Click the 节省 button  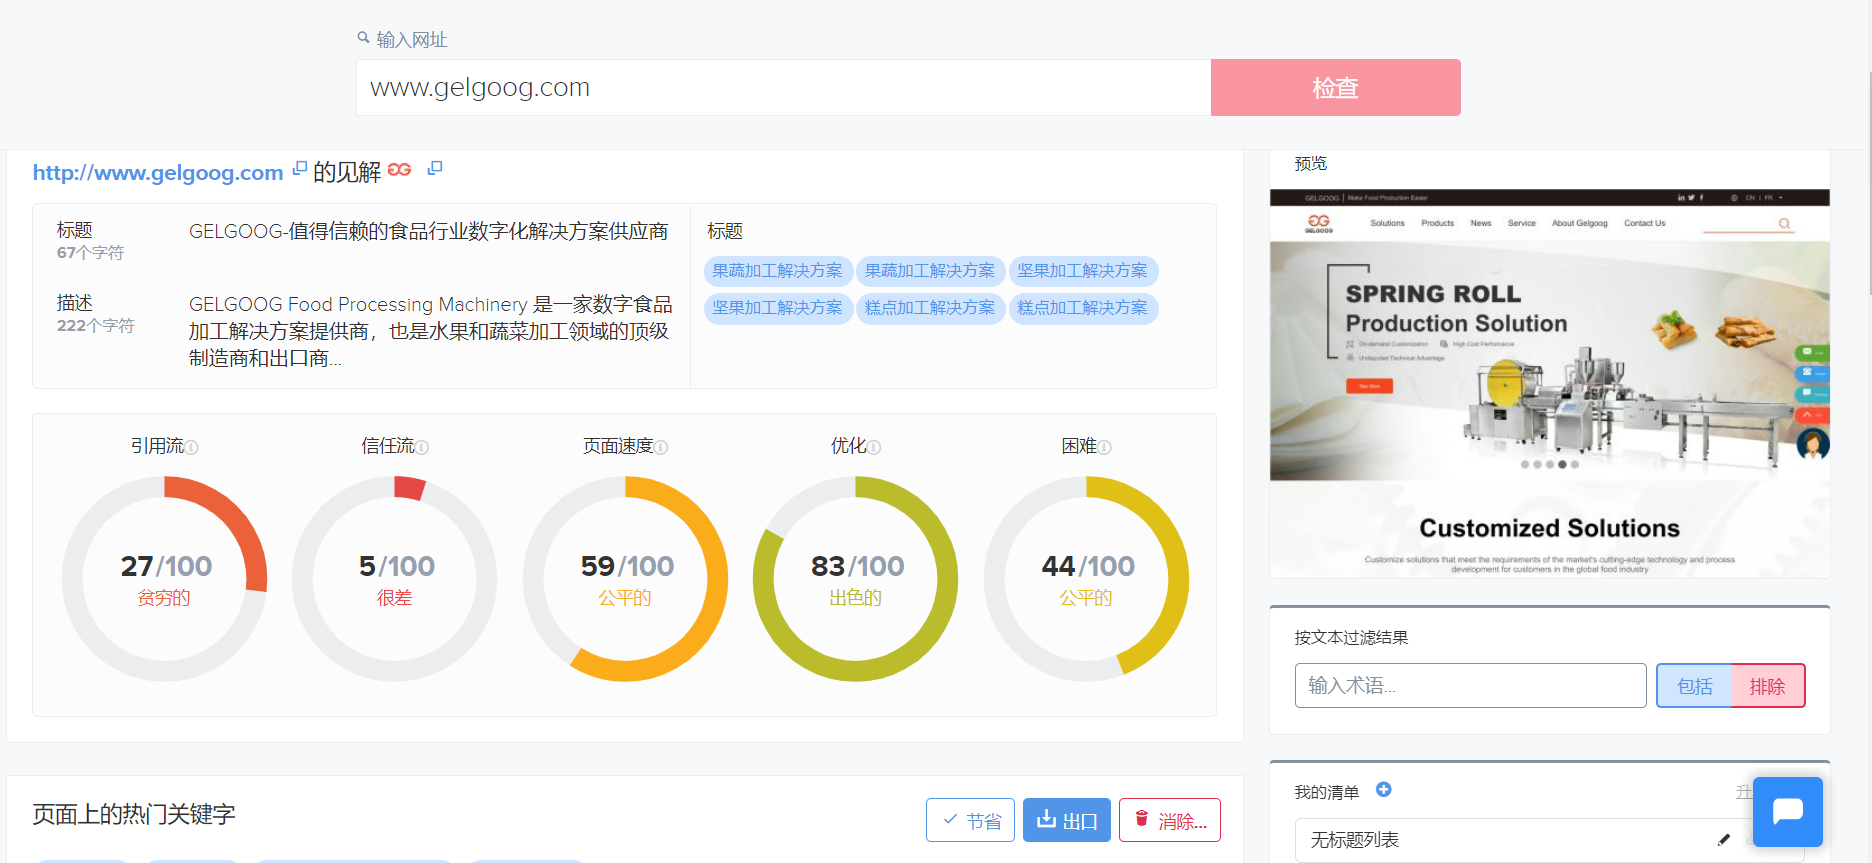coord(970,820)
